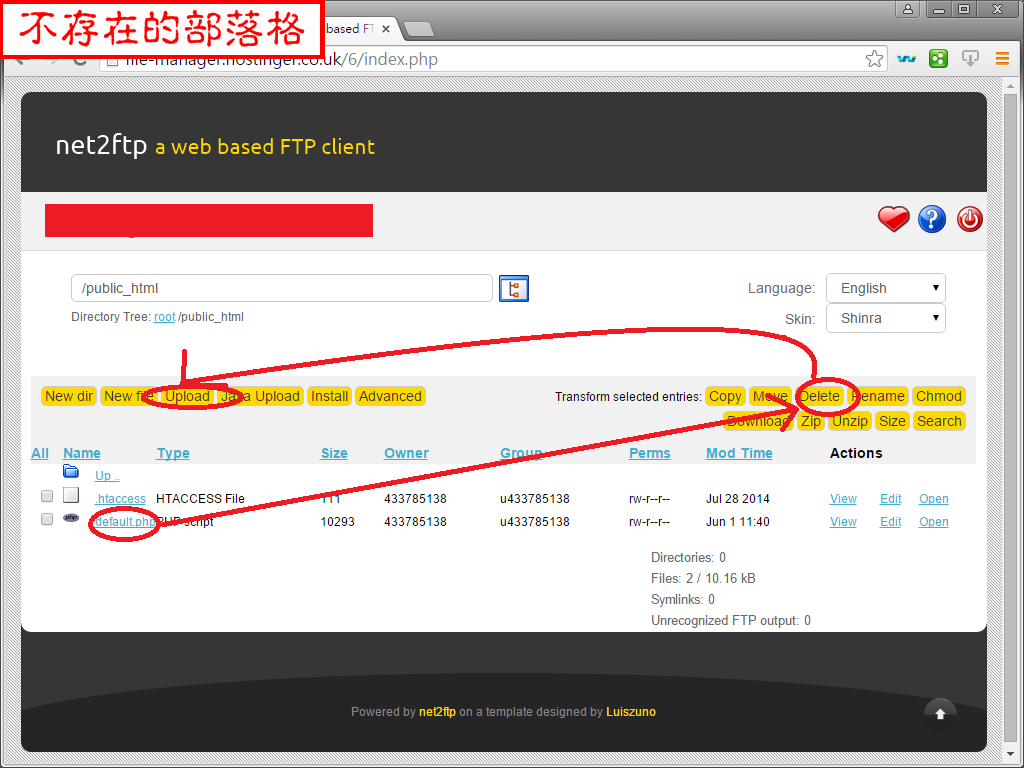Click the bookmark star in address bar
The image size is (1024, 768).
pos(874,59)
